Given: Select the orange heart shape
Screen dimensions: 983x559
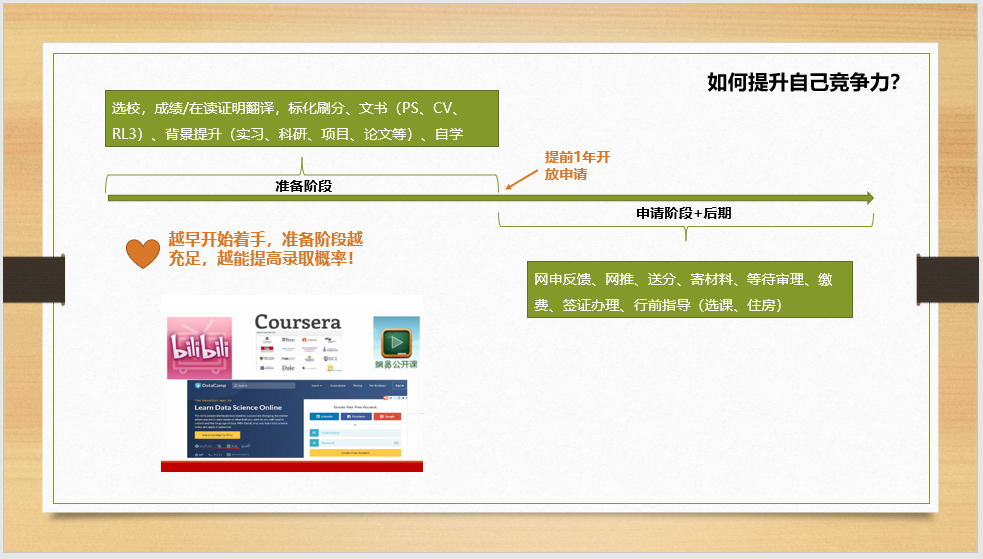Looking at the screenshot, I should [x=142, y=253].
